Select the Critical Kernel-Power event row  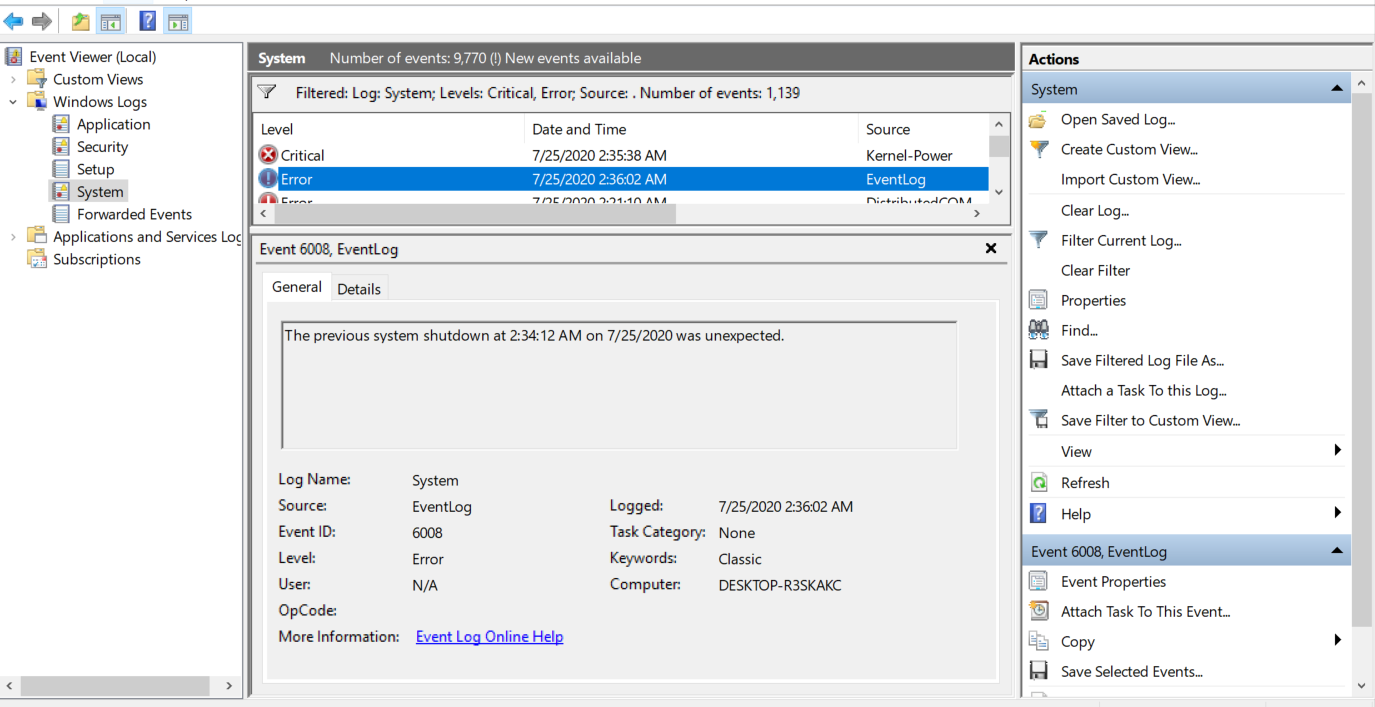point(621,155)
